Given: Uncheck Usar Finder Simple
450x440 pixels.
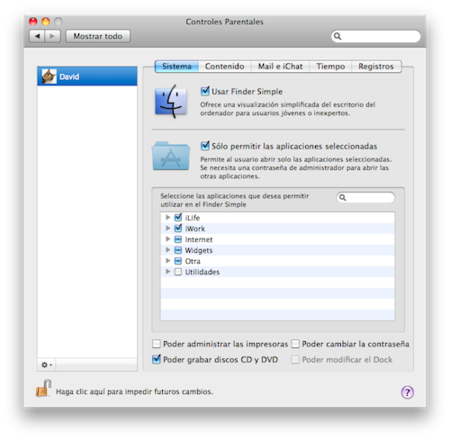Looking at the screenshot, I should (x=205, y=91).
